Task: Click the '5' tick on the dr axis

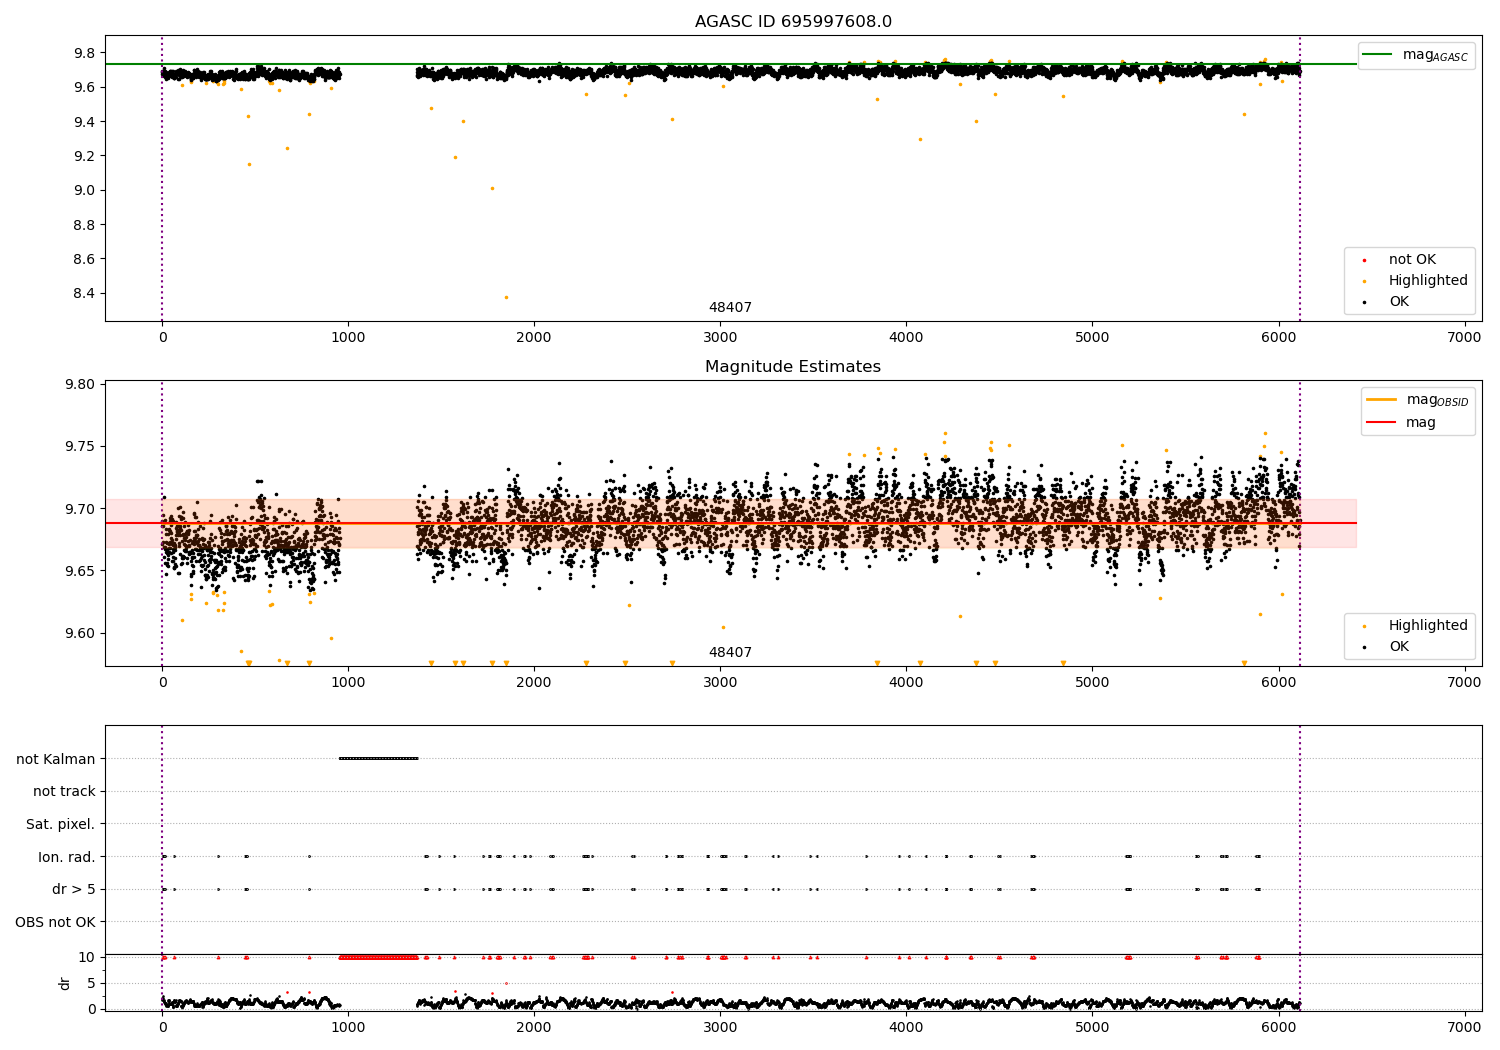Action: (92, 983)
